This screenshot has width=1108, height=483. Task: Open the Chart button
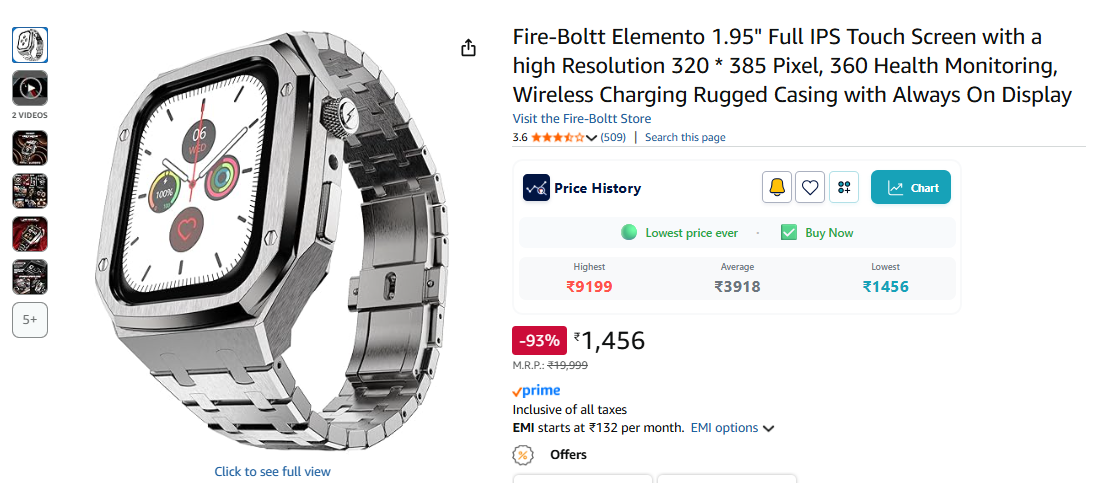[x=911, y=187]
